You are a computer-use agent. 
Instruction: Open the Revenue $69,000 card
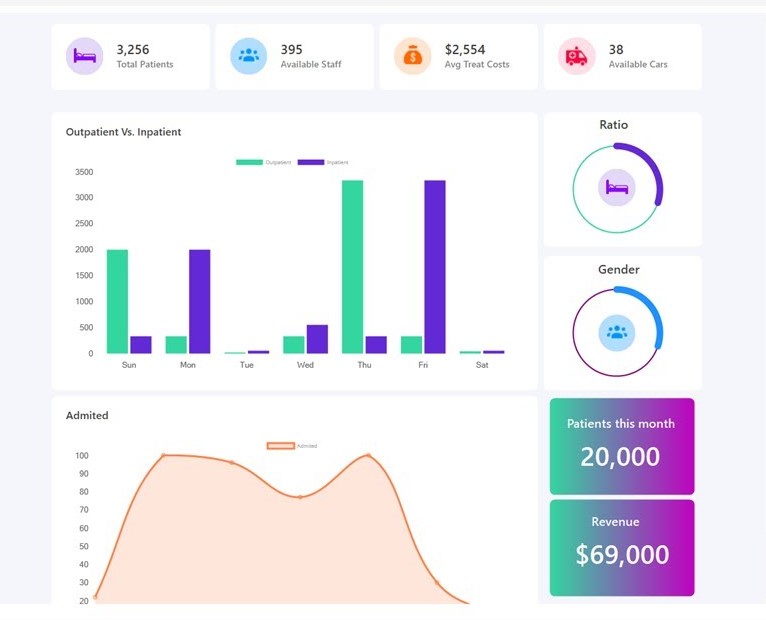(621, 547)
